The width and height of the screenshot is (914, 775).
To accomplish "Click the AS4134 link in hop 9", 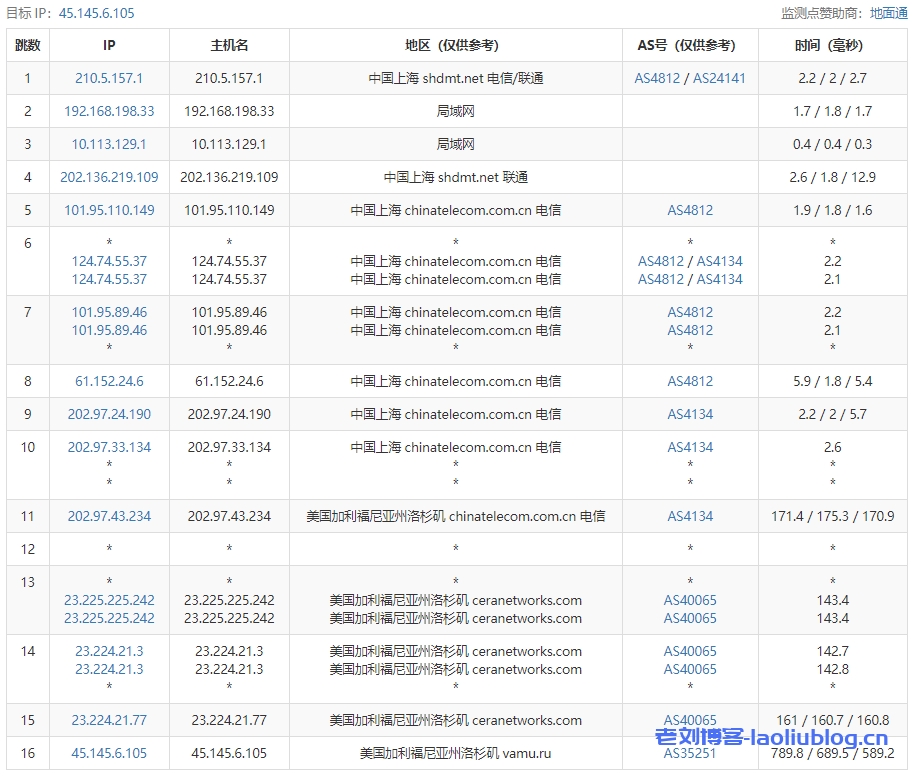I will (690, 414).
